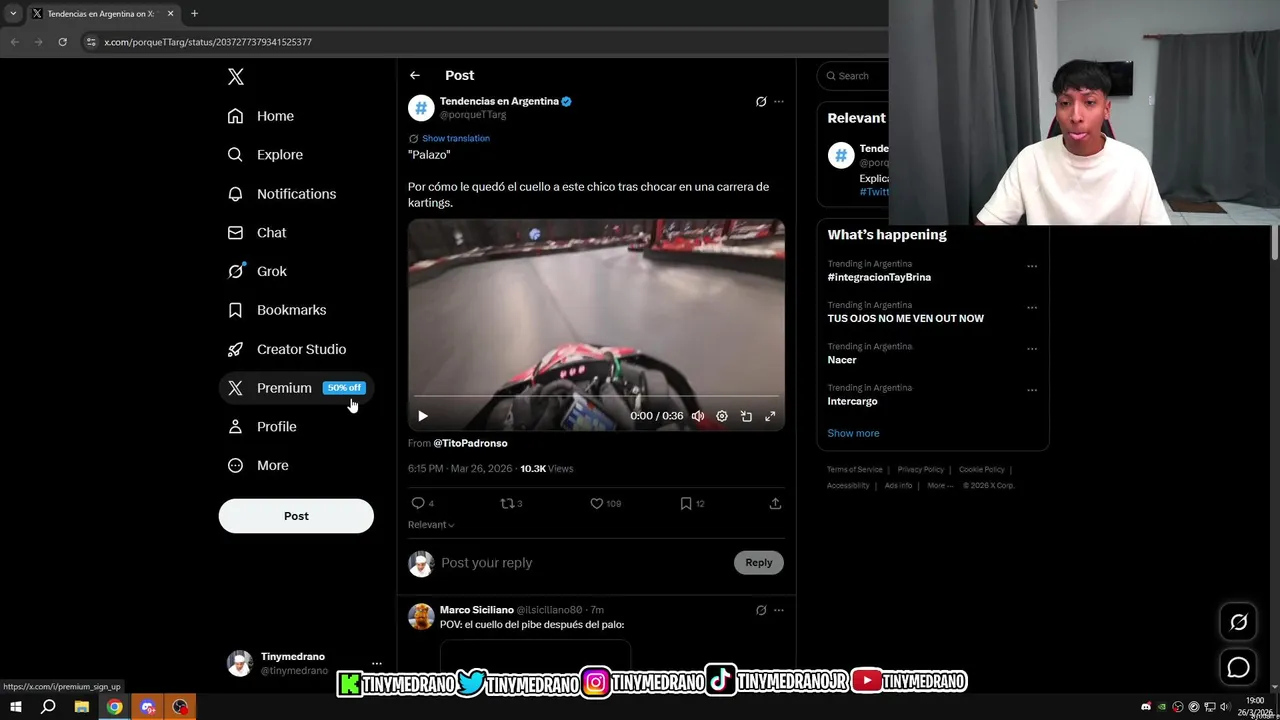Click the Post your reply field
Screen dimensions: 1280x720
tap(585, 563)
